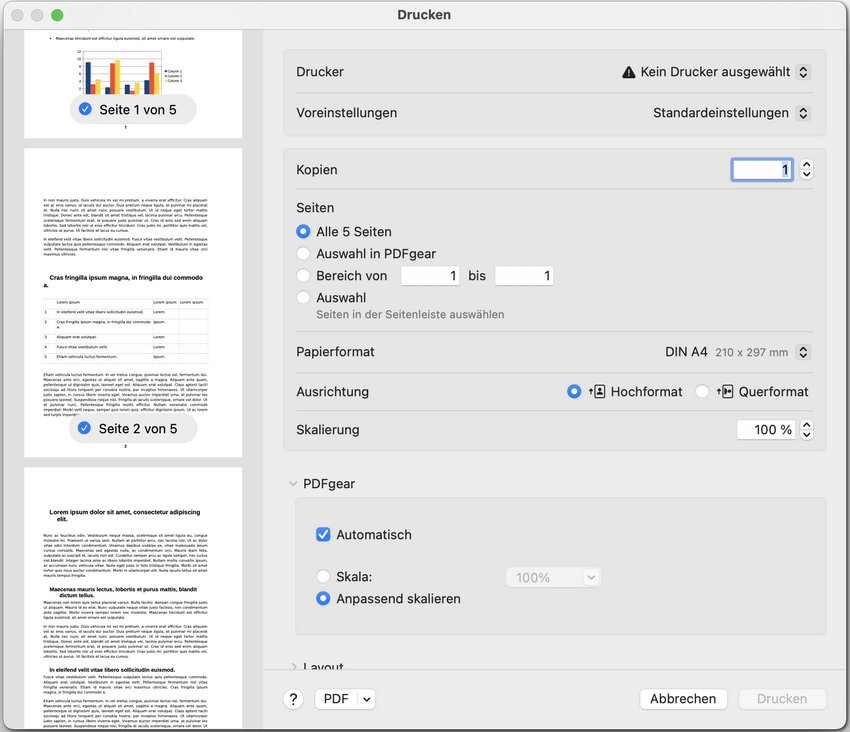Choose Auswahl in PDFgear page option
This screenshot has height=732, width=850.
pyautogui.click(x=304, y=253)
